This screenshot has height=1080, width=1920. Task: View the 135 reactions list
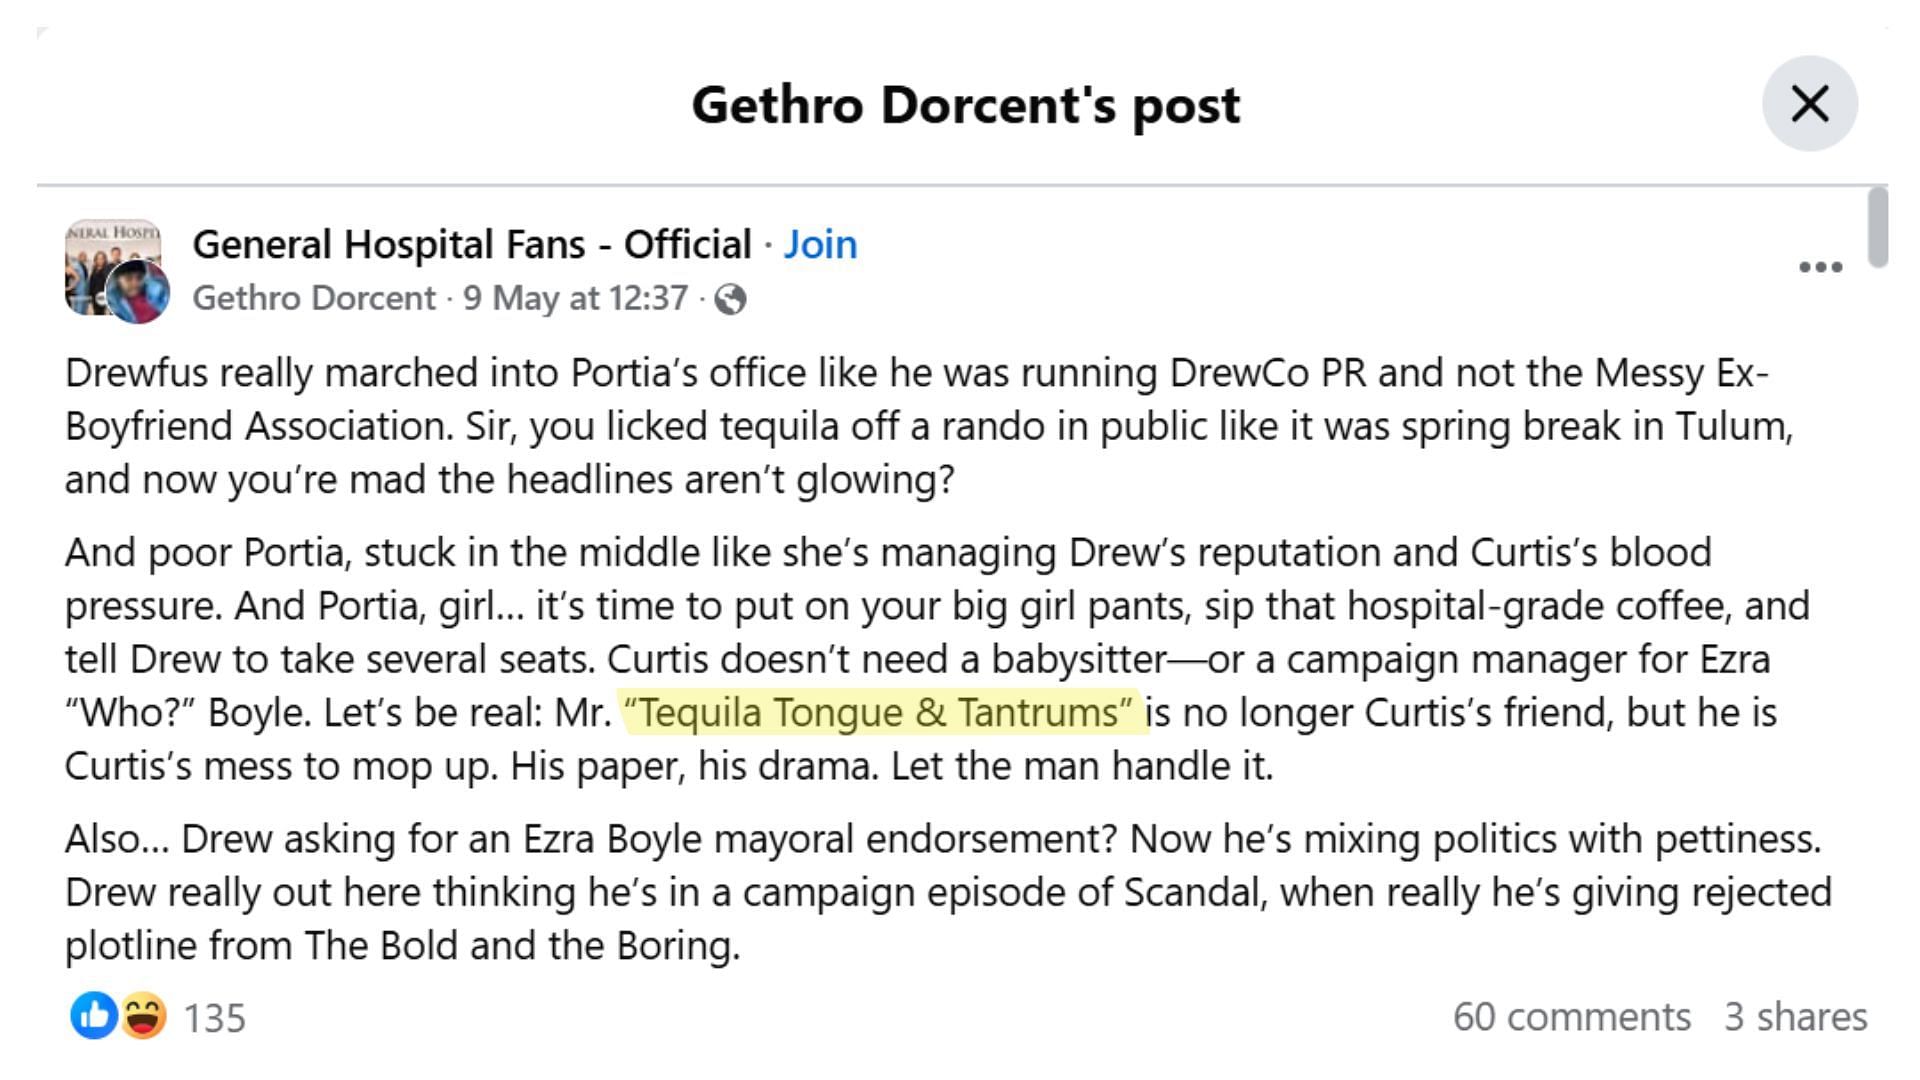214,1018
